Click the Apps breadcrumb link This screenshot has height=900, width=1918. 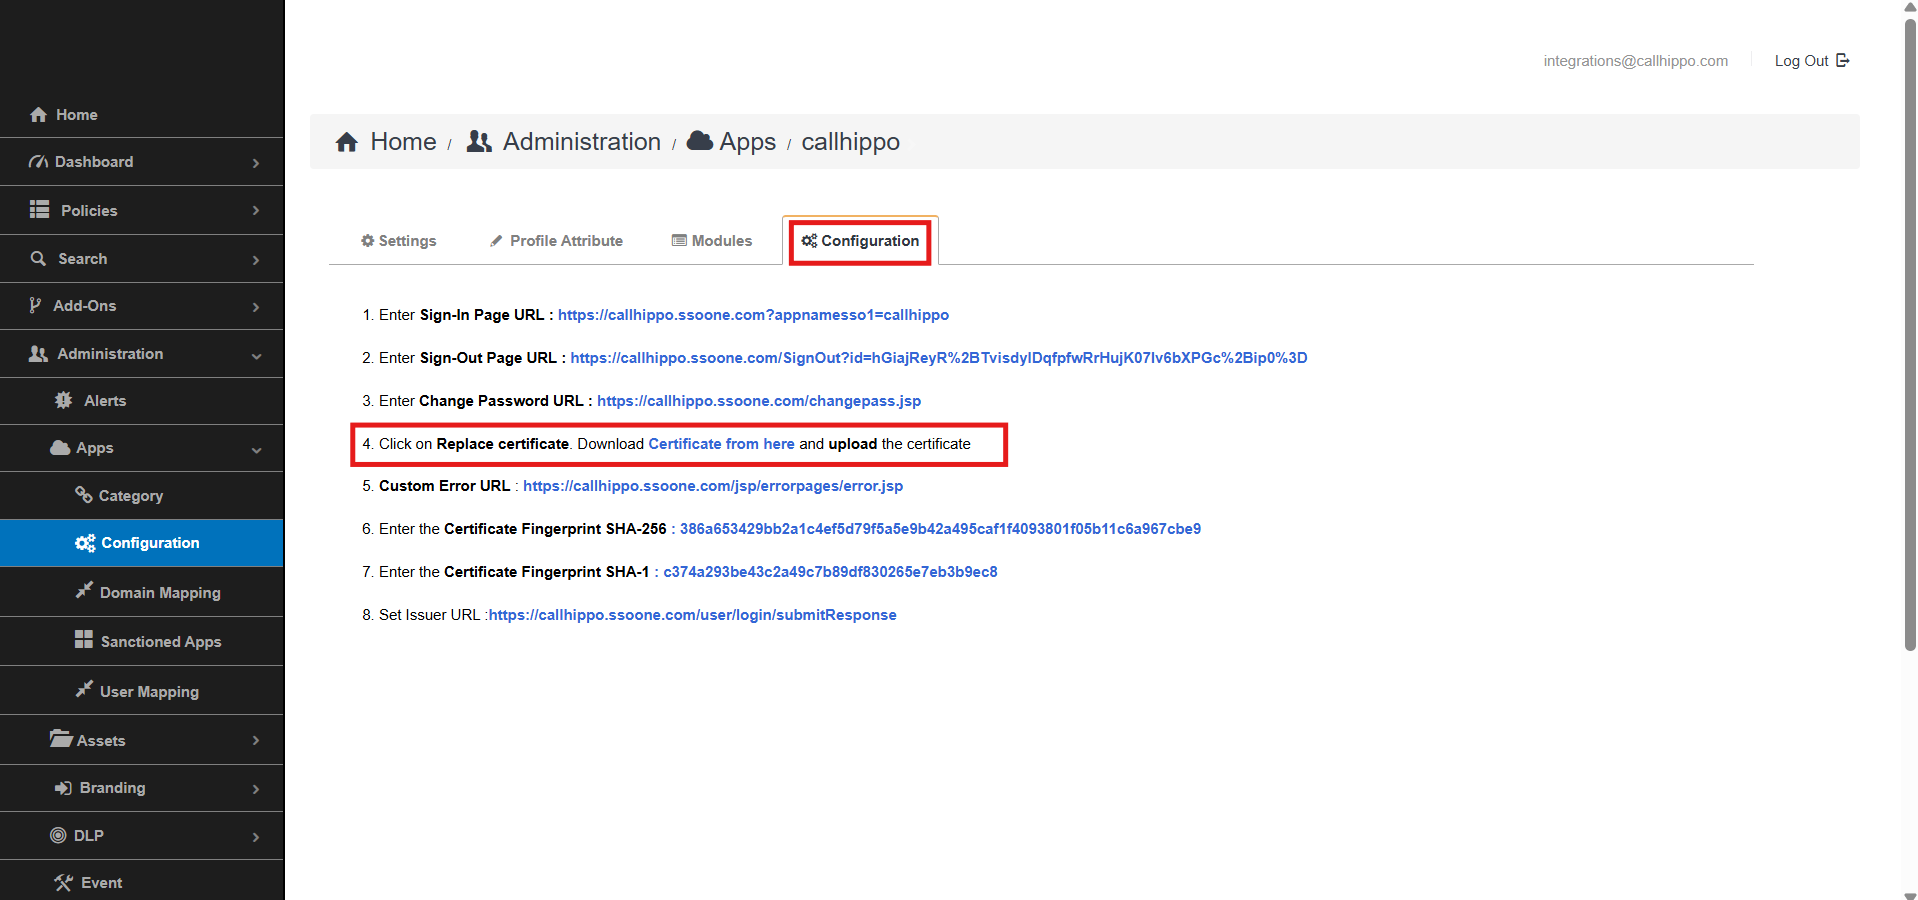coord(747,142)
